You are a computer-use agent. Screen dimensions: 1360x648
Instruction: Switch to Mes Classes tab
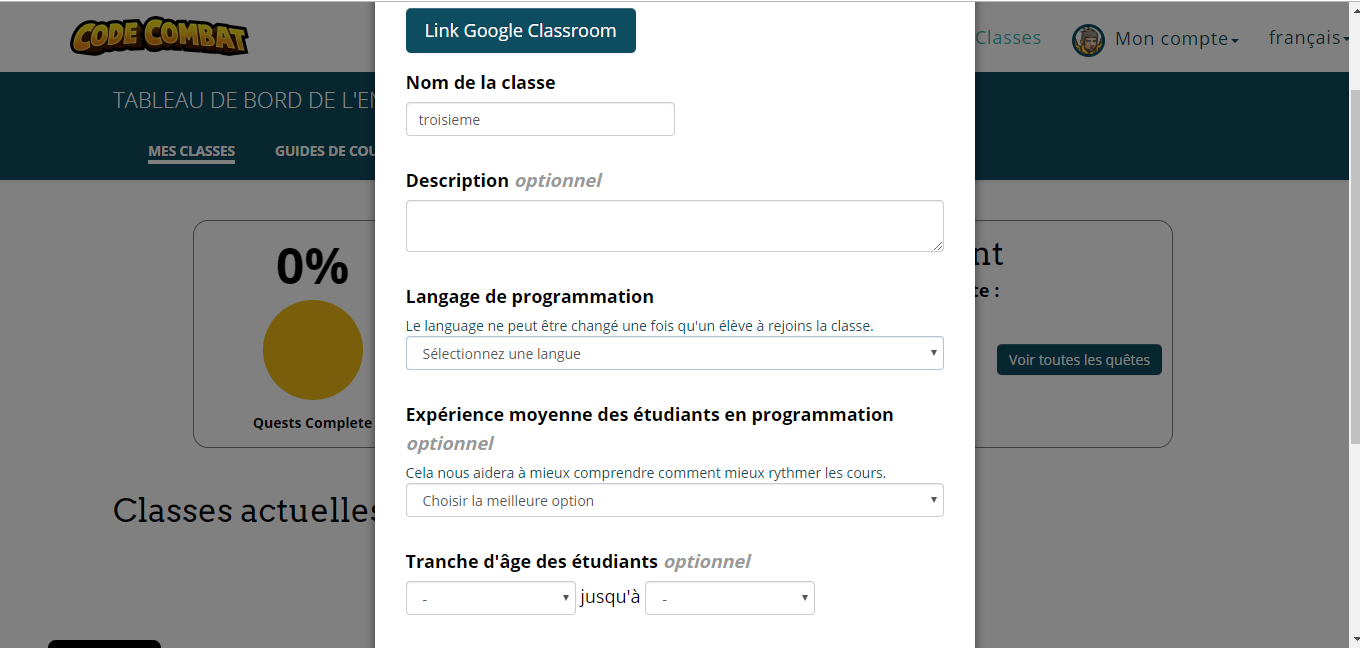point(192,152)
